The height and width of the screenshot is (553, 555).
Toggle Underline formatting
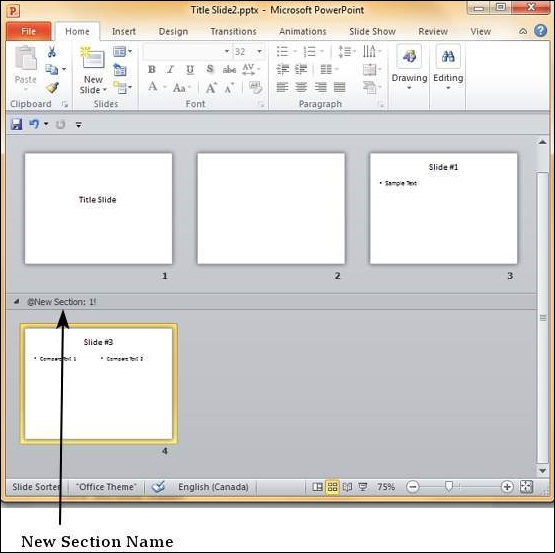pyautogui.click(x=190, y=69)
